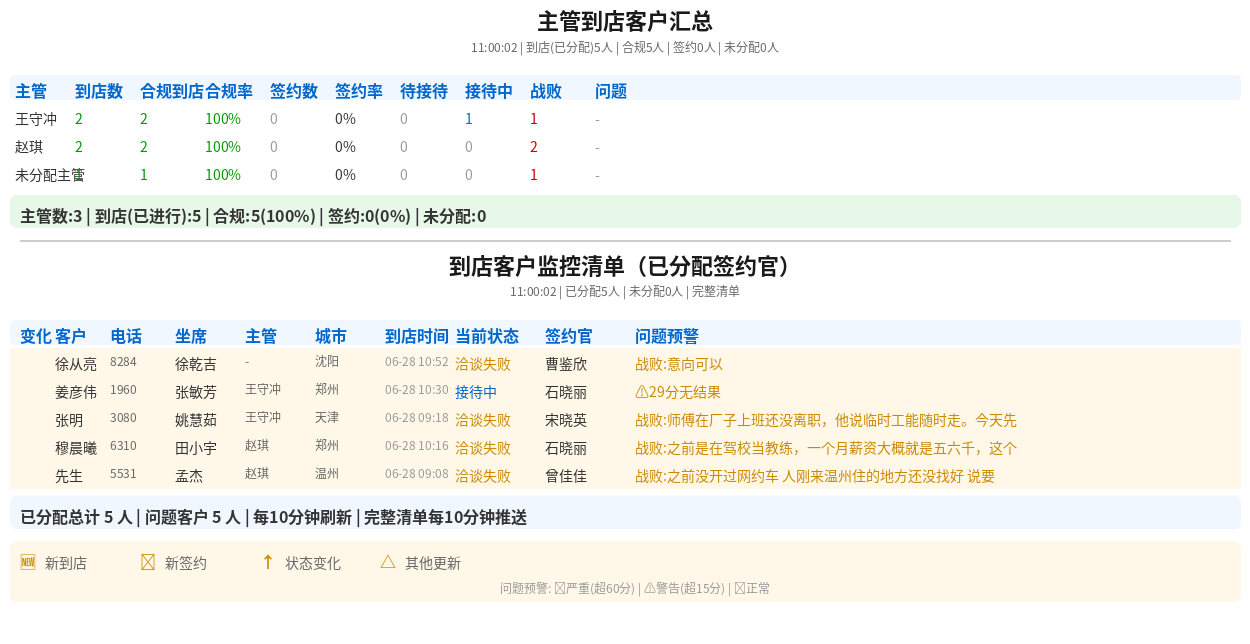Click 徐从亮's 洽谈失败 status
The height and width of the screenshot is (644, 1250).
483,364
